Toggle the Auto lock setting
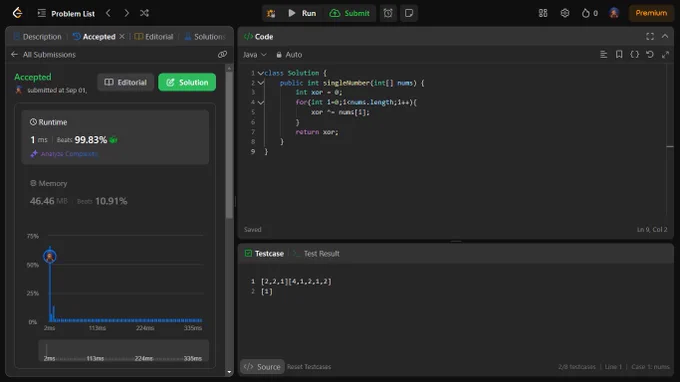680x382 pixels. click(289, 55)
